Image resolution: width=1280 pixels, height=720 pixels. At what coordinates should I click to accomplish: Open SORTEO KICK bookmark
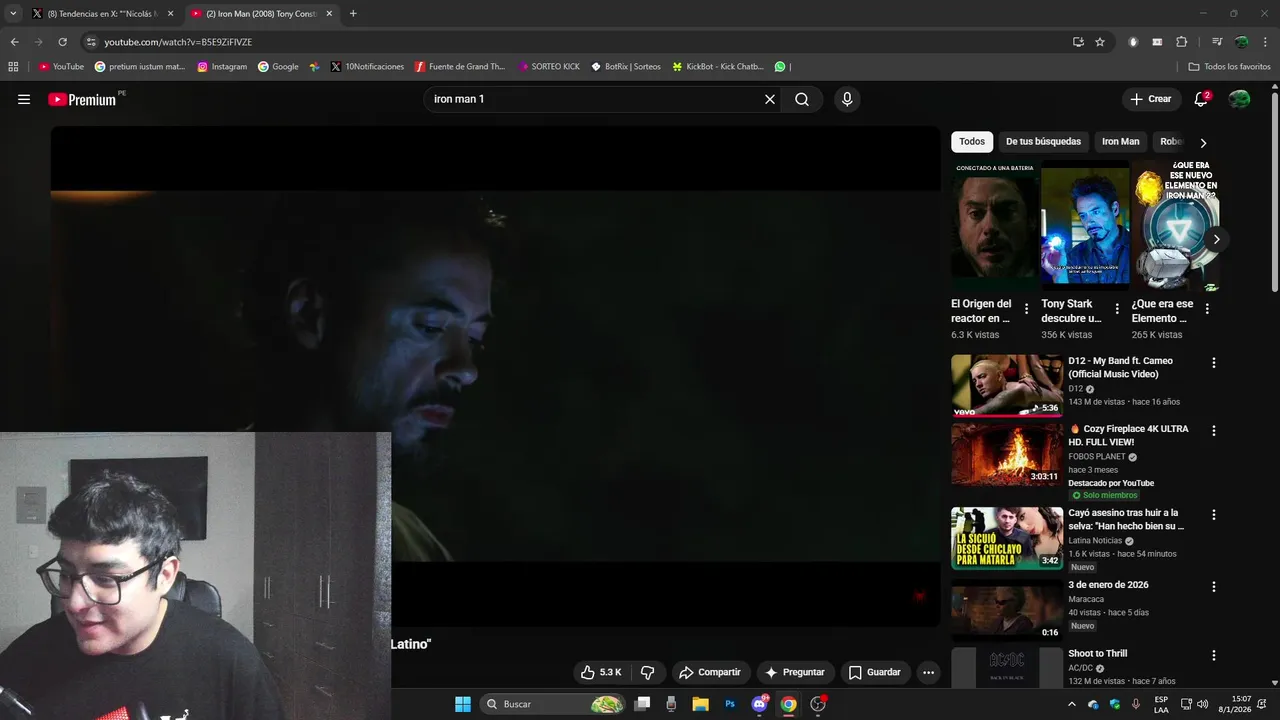coord(549,67)
